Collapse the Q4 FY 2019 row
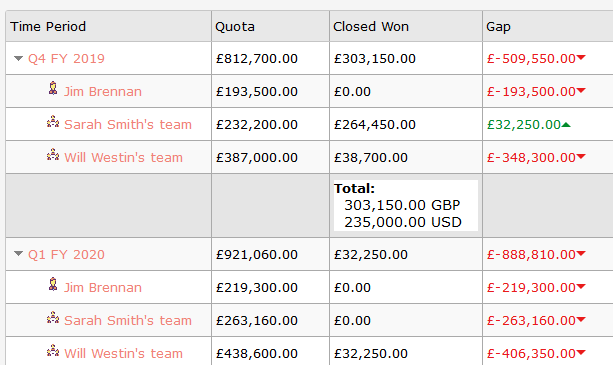613x365 pixels. point(18,59)
